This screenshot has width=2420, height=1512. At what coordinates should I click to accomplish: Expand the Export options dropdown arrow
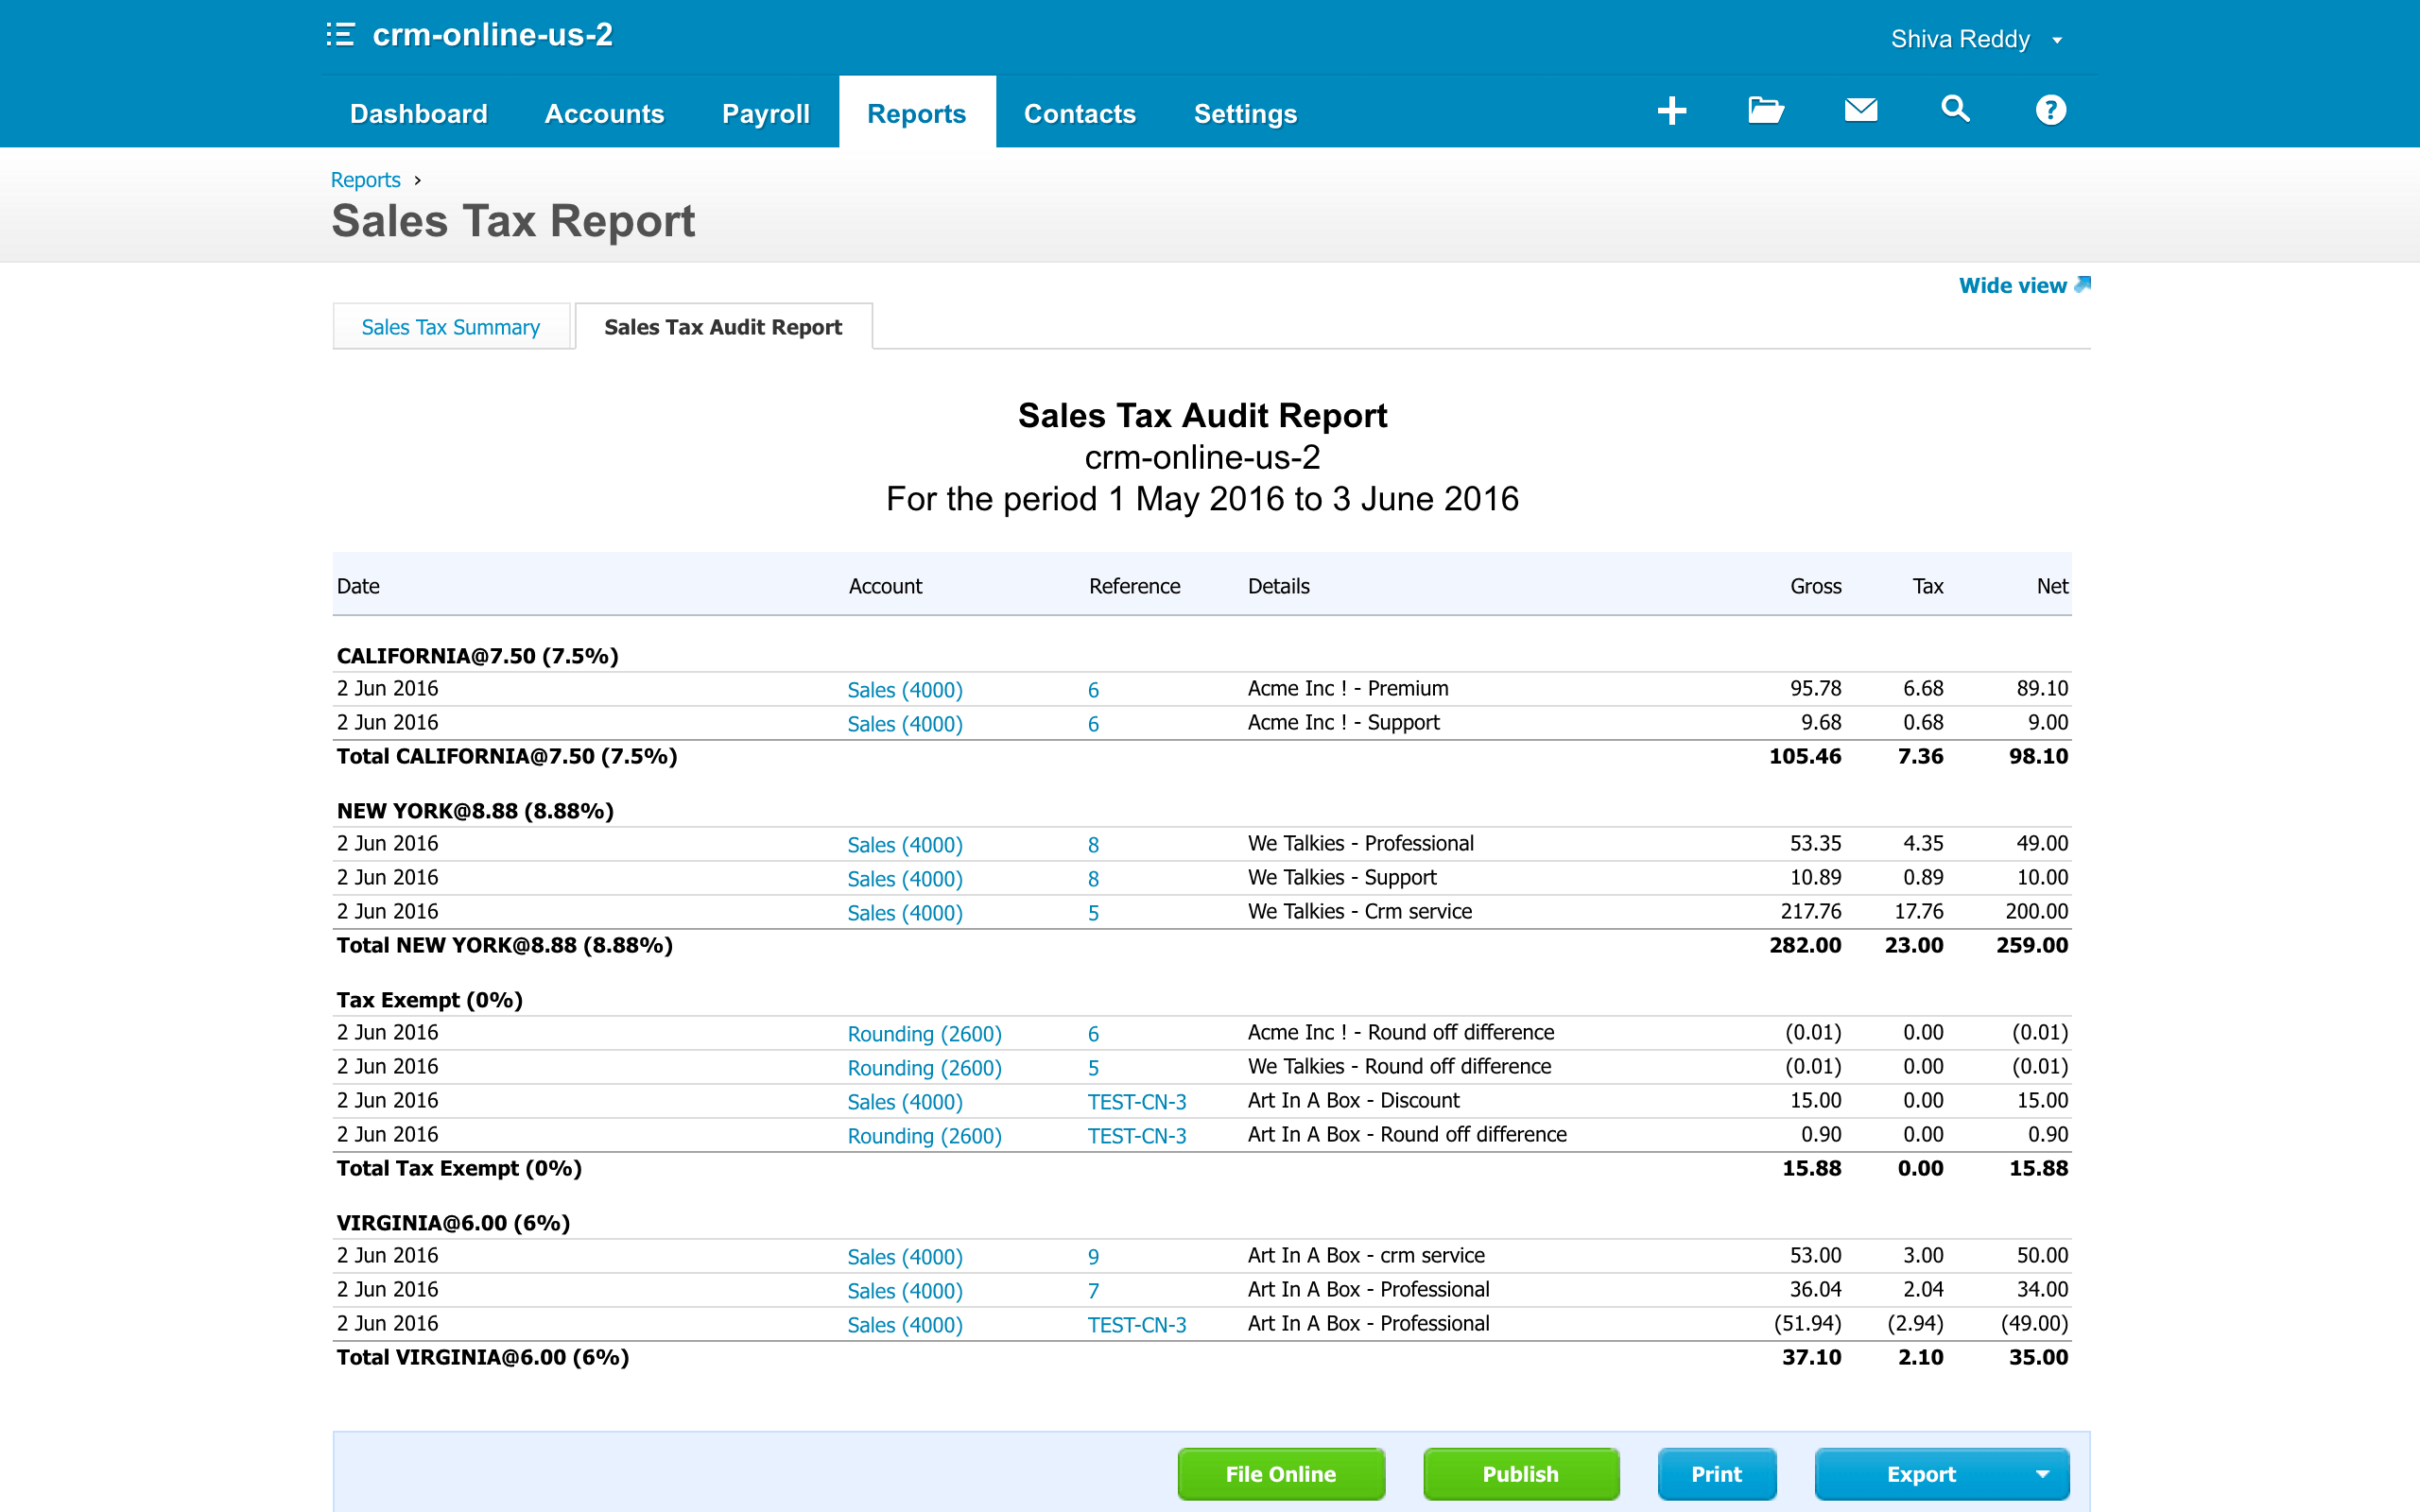[2043, 1473]
